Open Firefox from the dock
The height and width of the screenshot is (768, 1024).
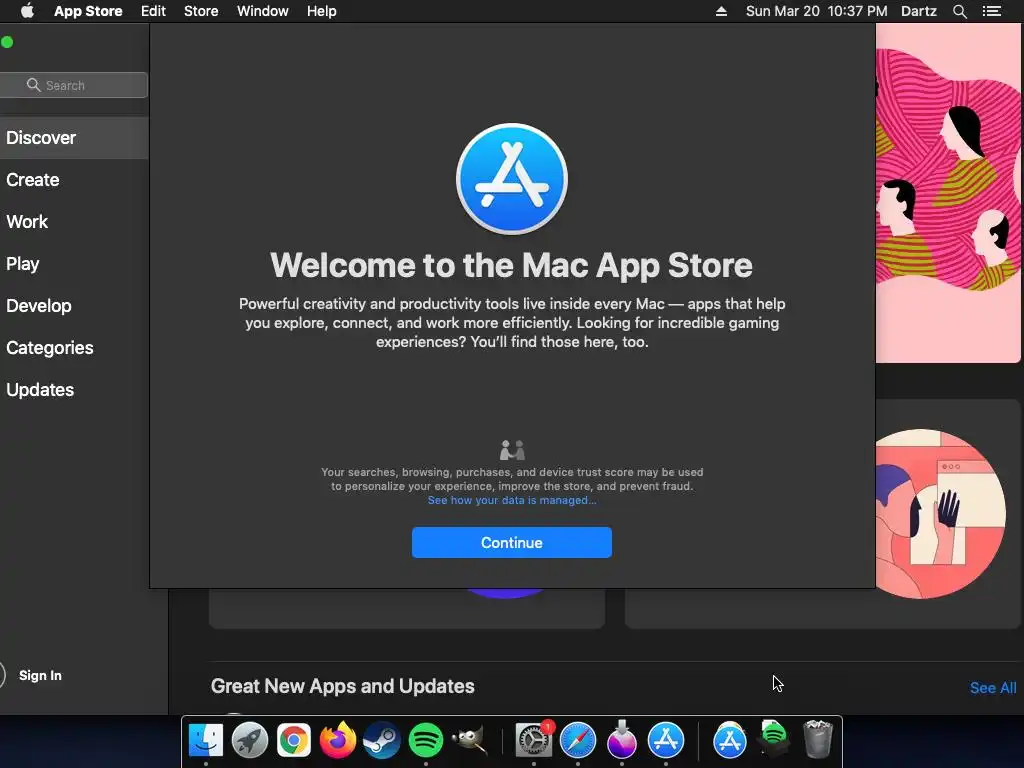click(x=338, y=740)
